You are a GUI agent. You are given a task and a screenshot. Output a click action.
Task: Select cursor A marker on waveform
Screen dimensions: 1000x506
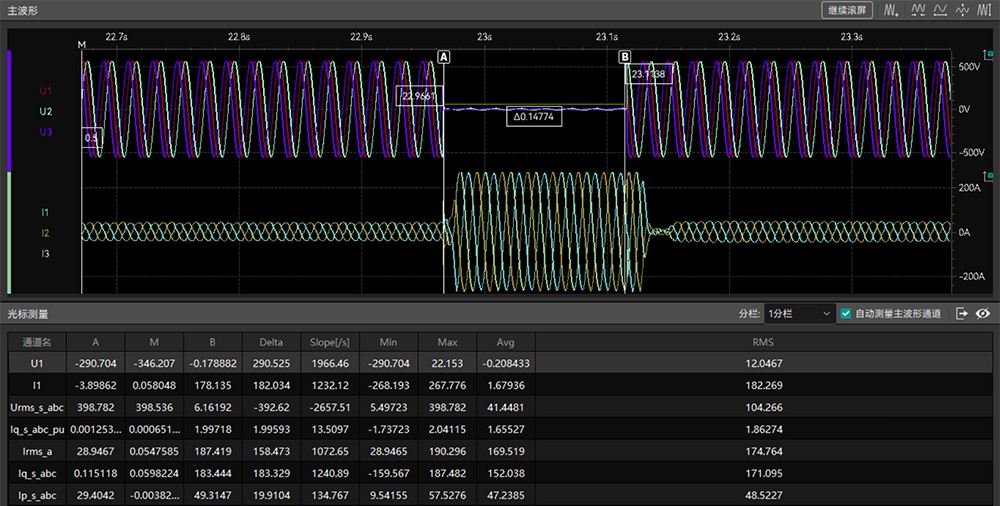tap(444, 57)
